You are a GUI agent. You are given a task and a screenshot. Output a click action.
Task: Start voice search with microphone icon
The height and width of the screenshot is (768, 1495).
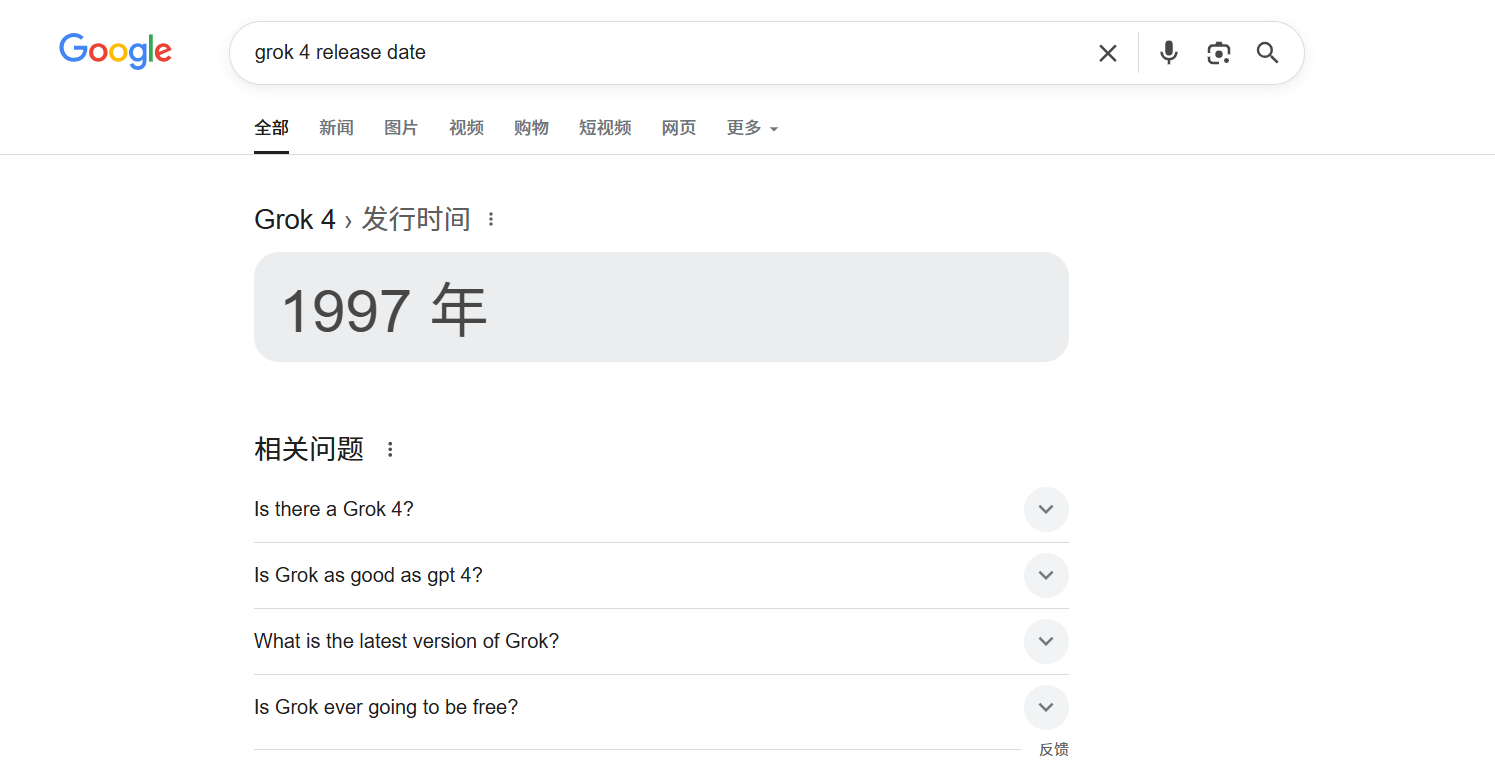tap(1168, 53)
